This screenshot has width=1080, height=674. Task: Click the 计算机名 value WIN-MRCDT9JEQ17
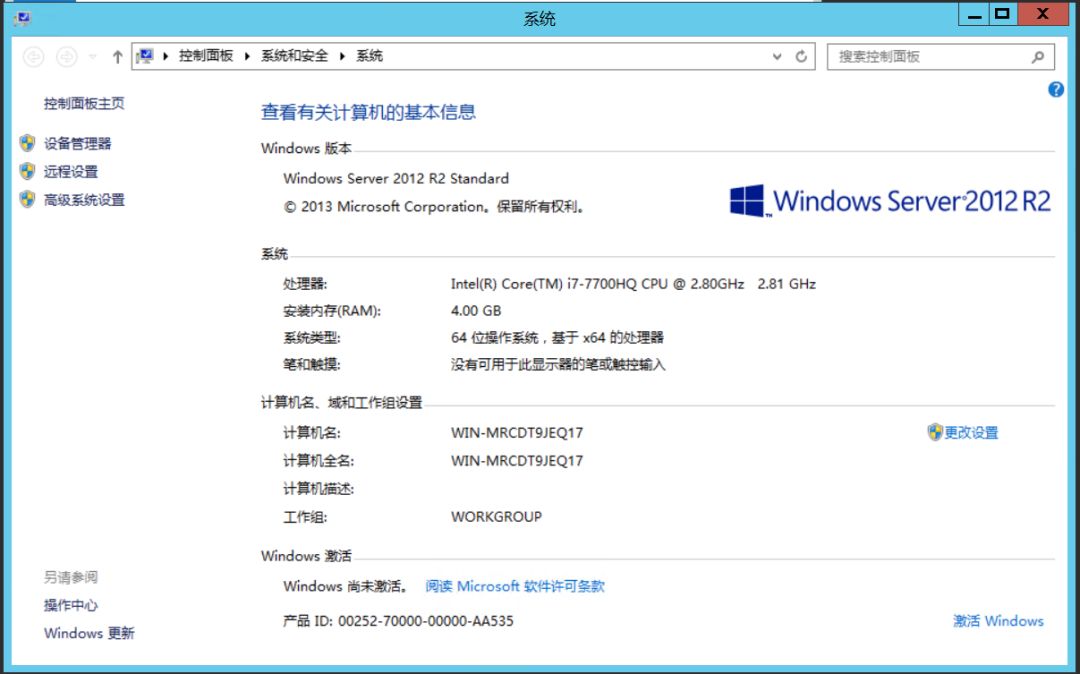[517, 432]
